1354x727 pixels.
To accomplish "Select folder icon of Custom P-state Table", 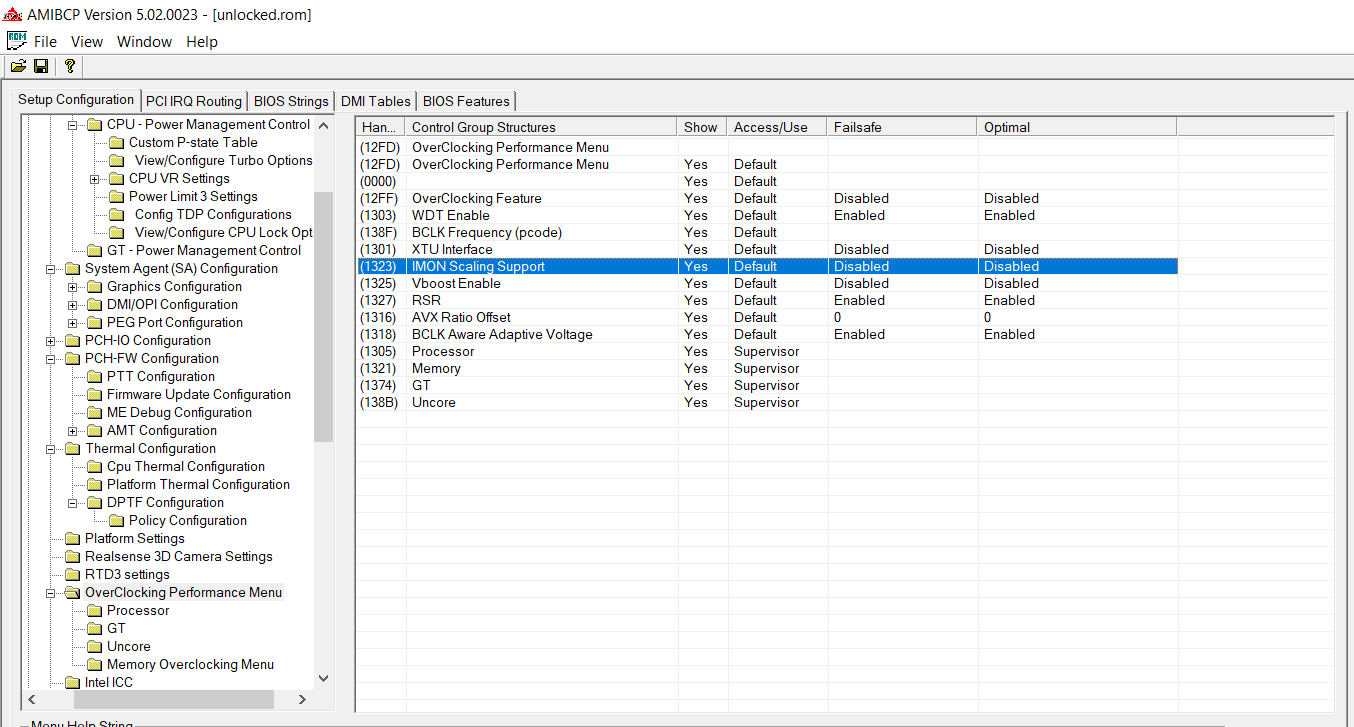I will click(x=116, y=142).
